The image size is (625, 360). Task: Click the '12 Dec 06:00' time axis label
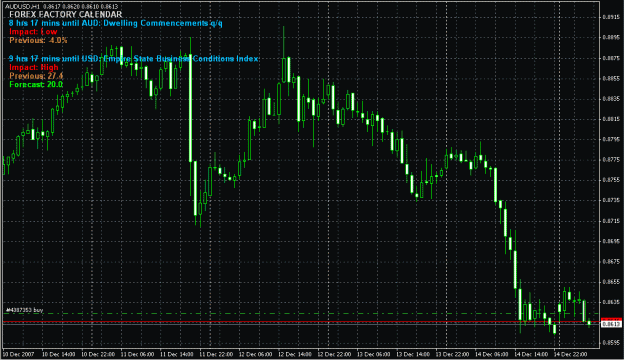point(256,354)
